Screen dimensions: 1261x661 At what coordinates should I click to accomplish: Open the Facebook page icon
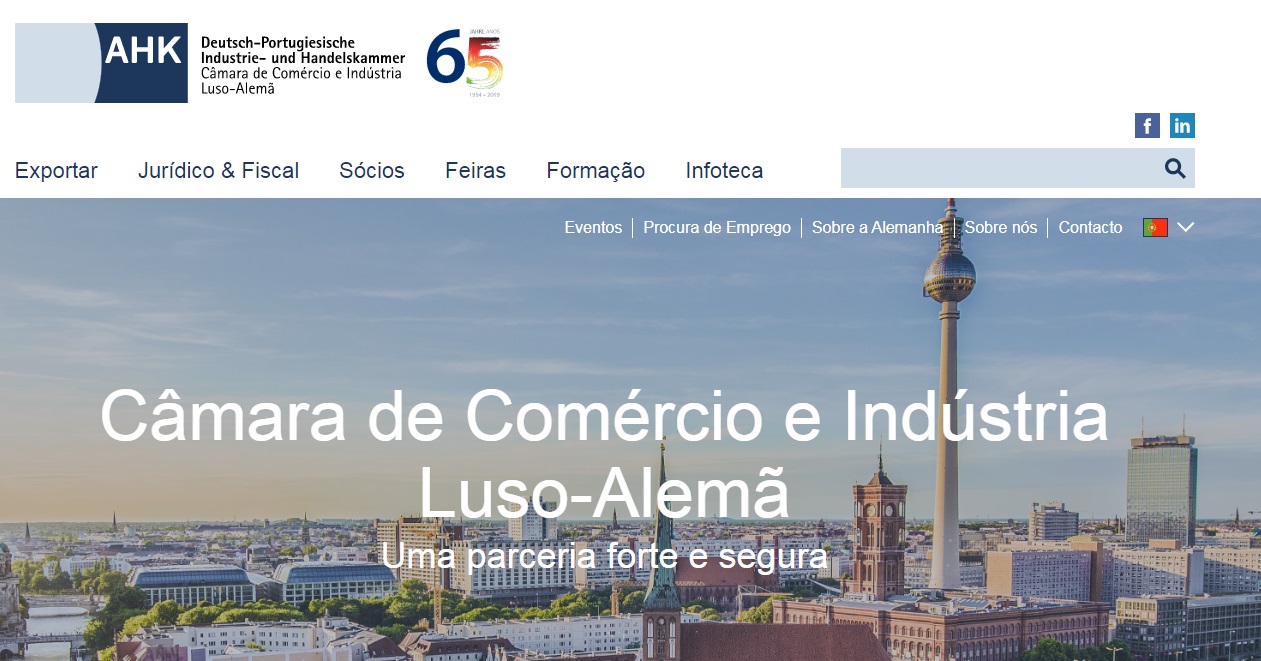click(1147, 126)
